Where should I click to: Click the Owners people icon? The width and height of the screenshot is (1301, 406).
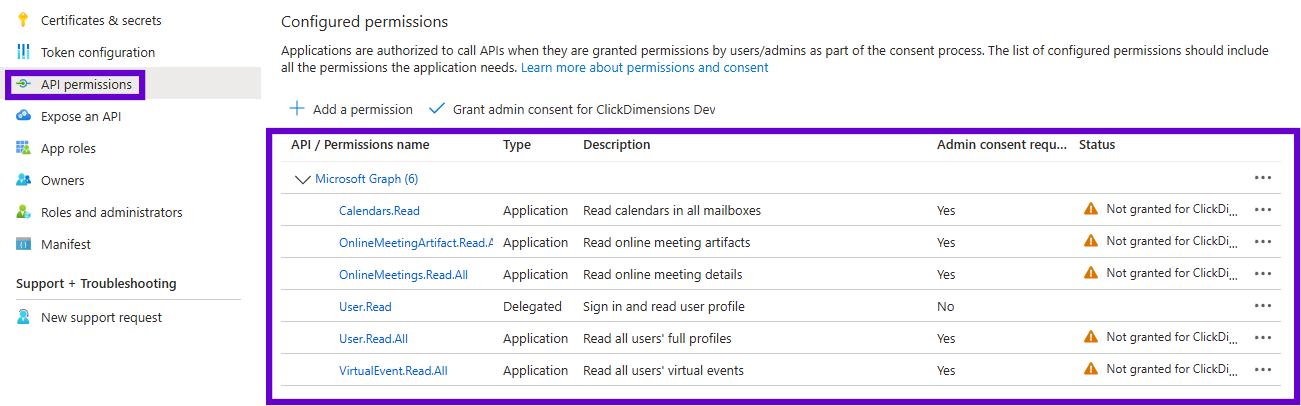click(23, 180)
